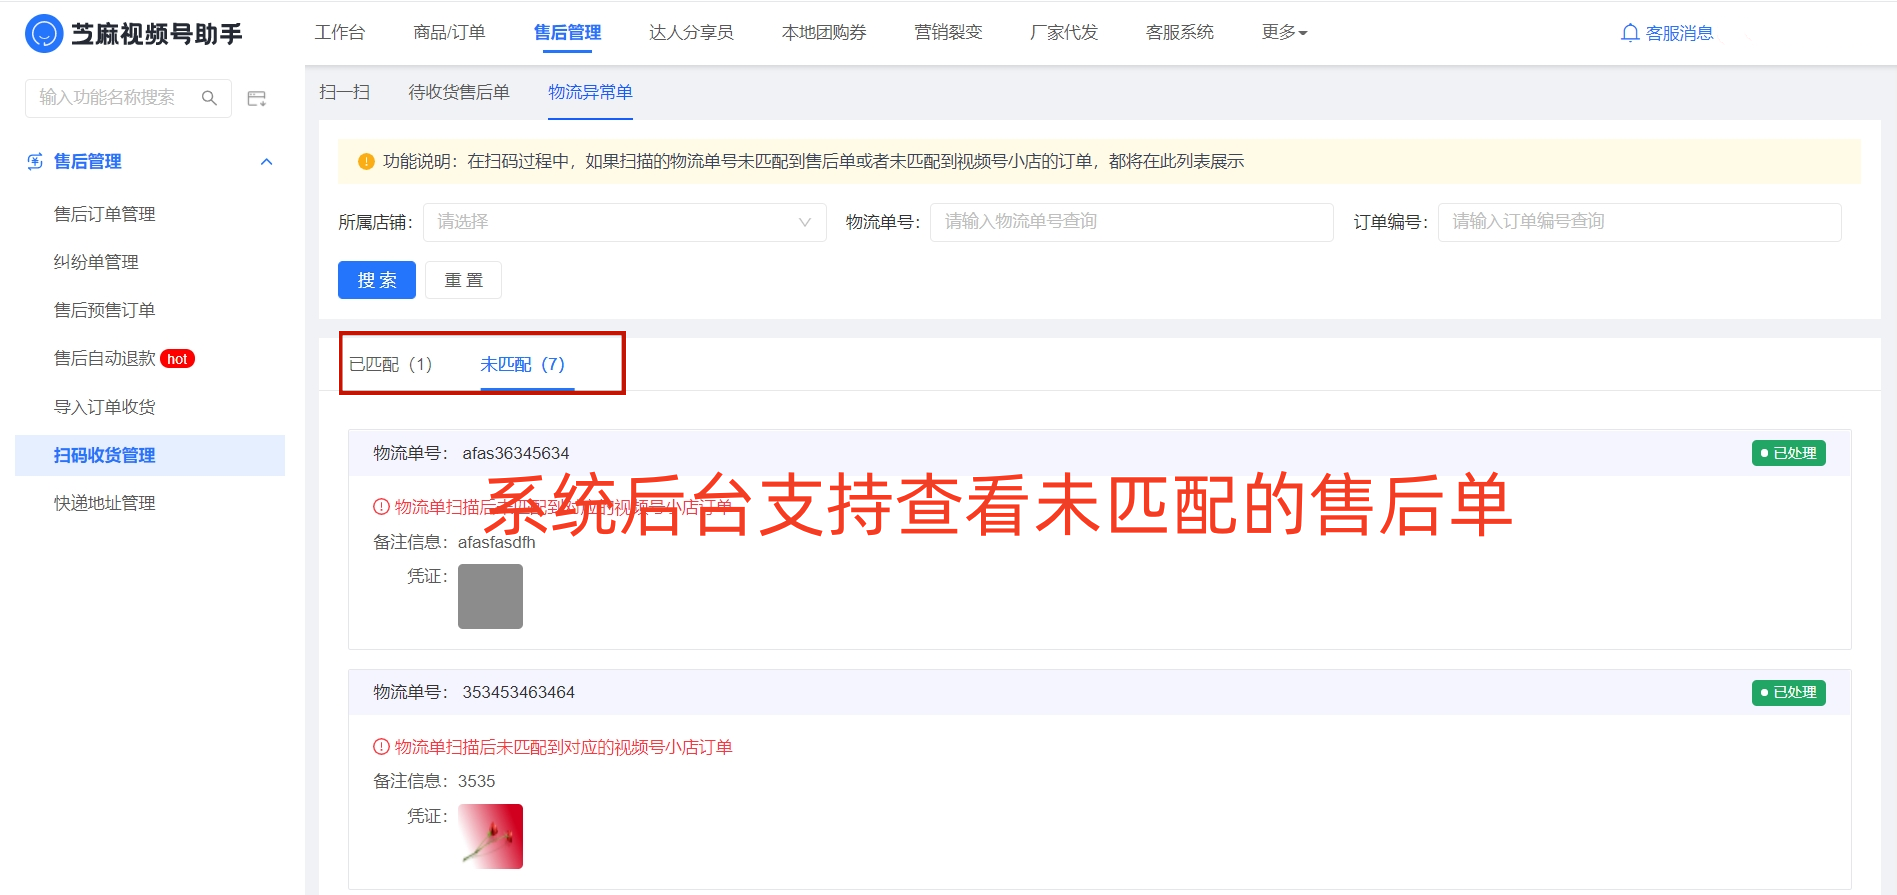This screenshot has height=895, width=1897.
Task: Switch to the 物流异常单 tab
Action: (x=590, y=92)
